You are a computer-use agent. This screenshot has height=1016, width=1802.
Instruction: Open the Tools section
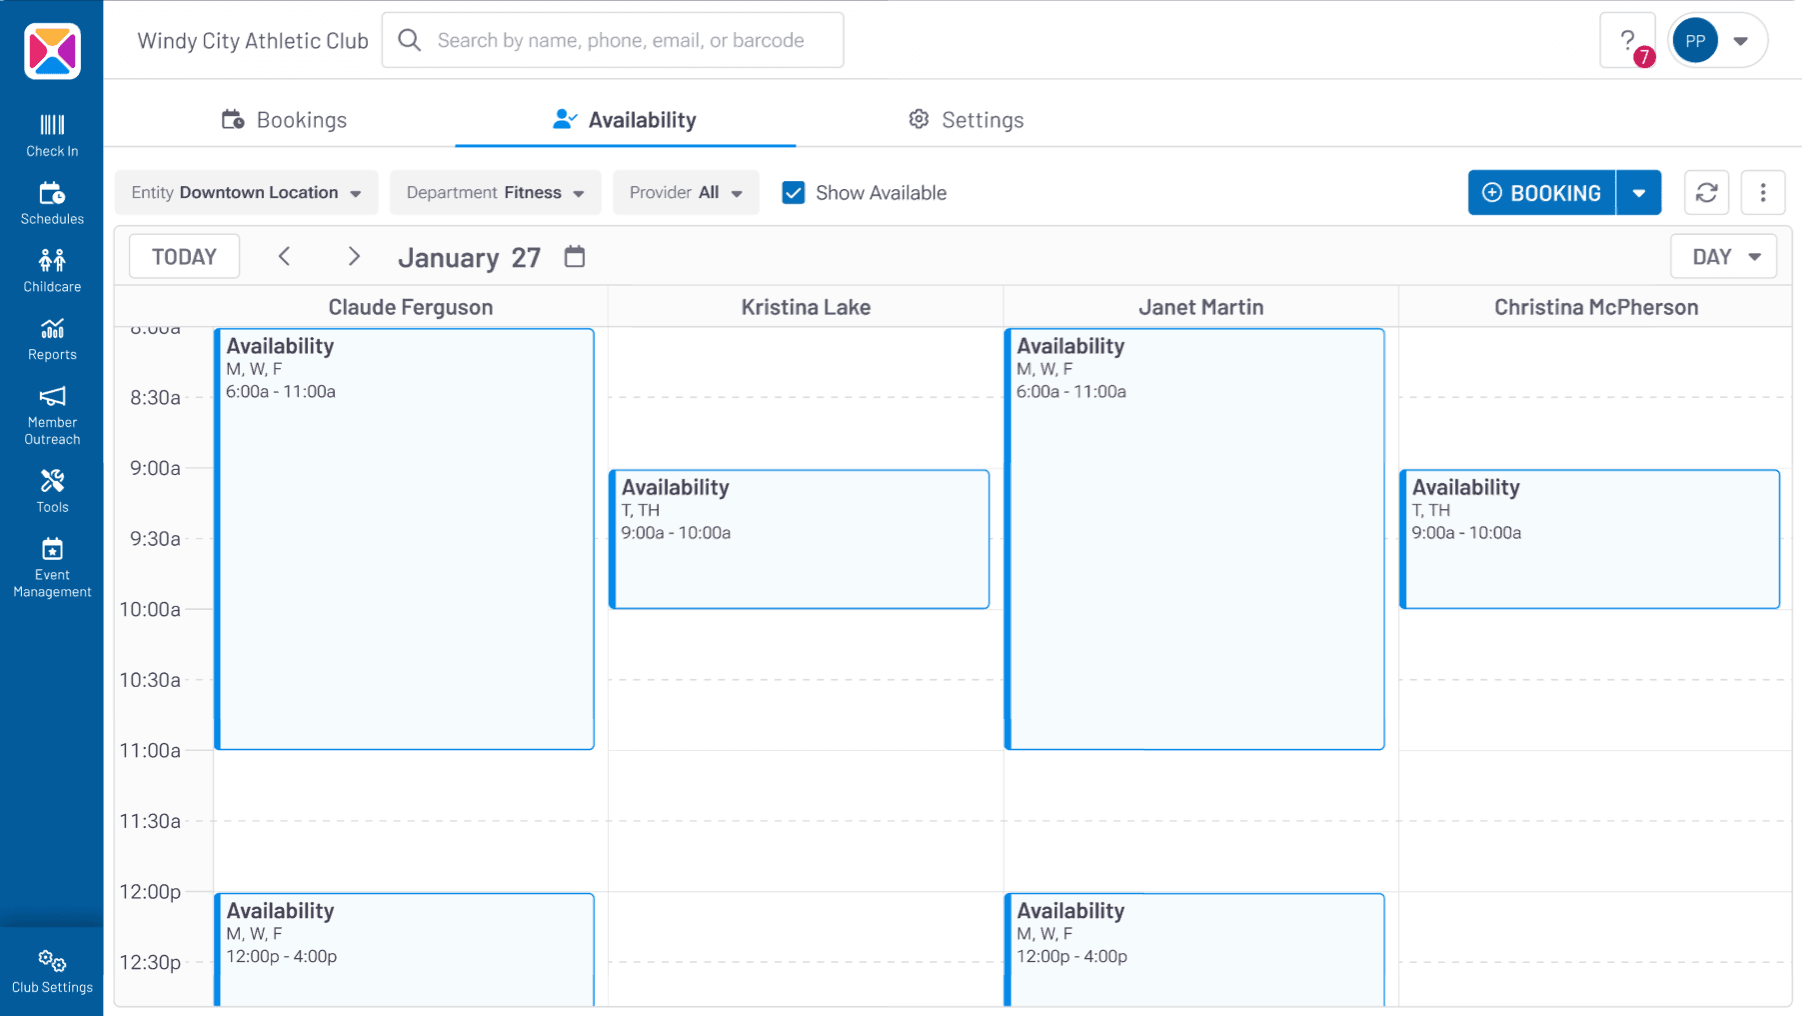(x=51, y=487)
